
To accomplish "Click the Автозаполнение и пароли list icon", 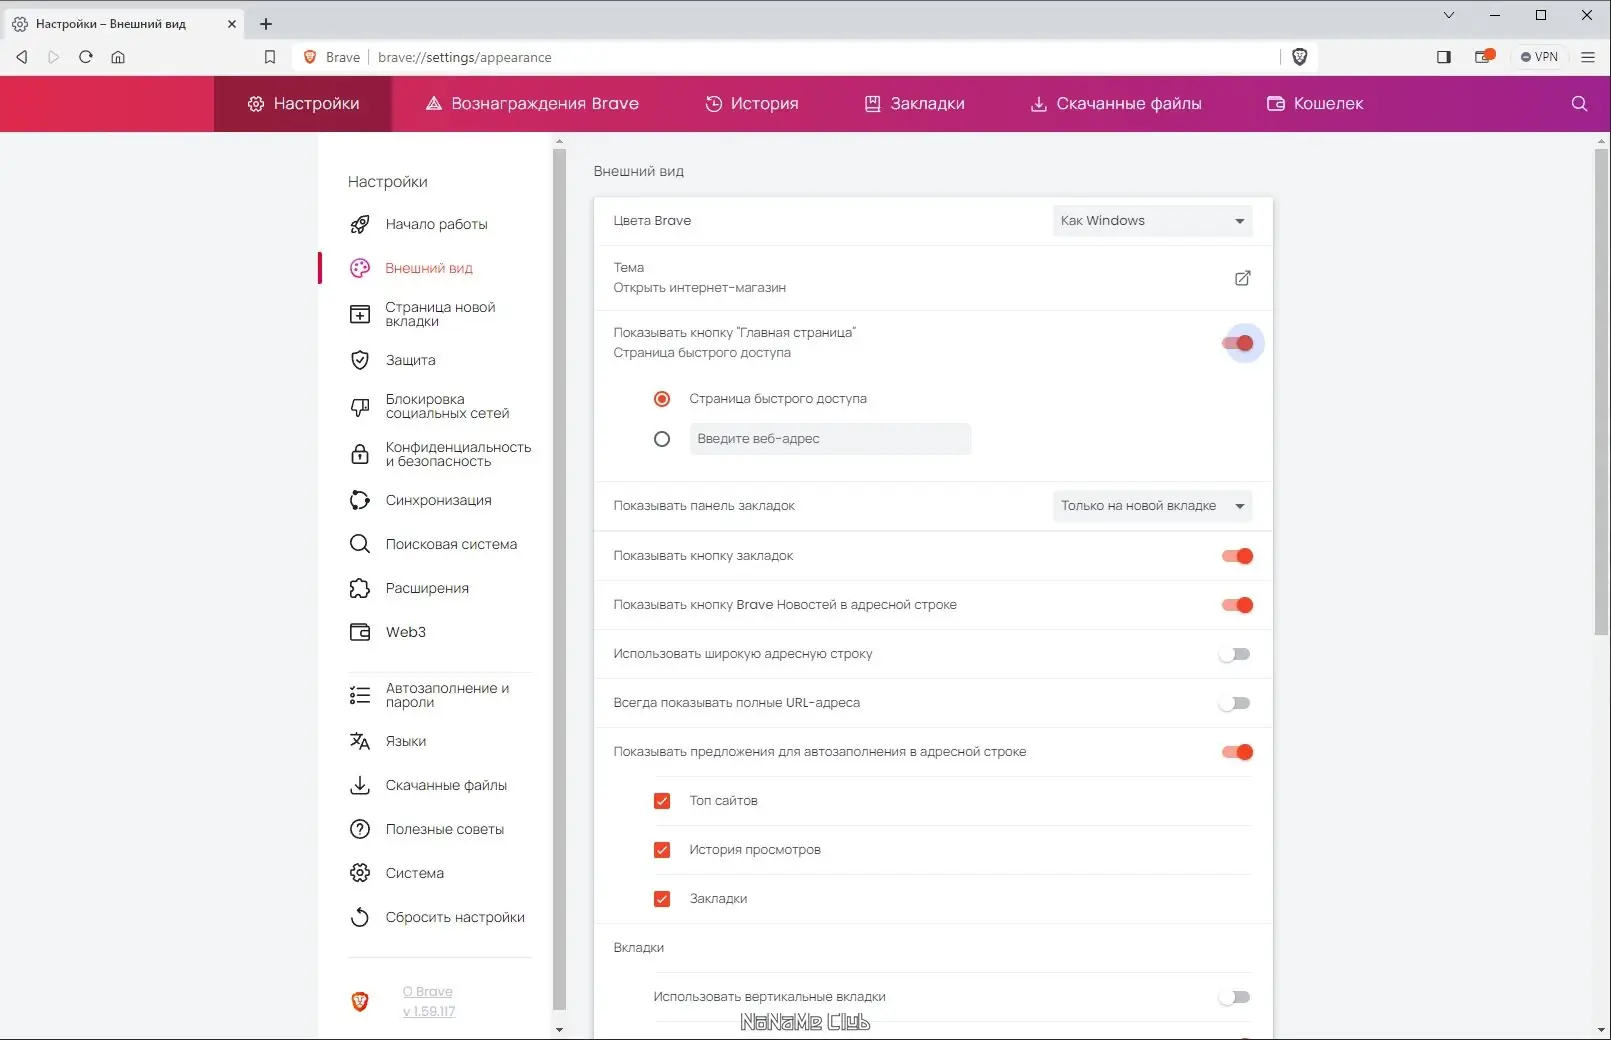I will 360,696.
